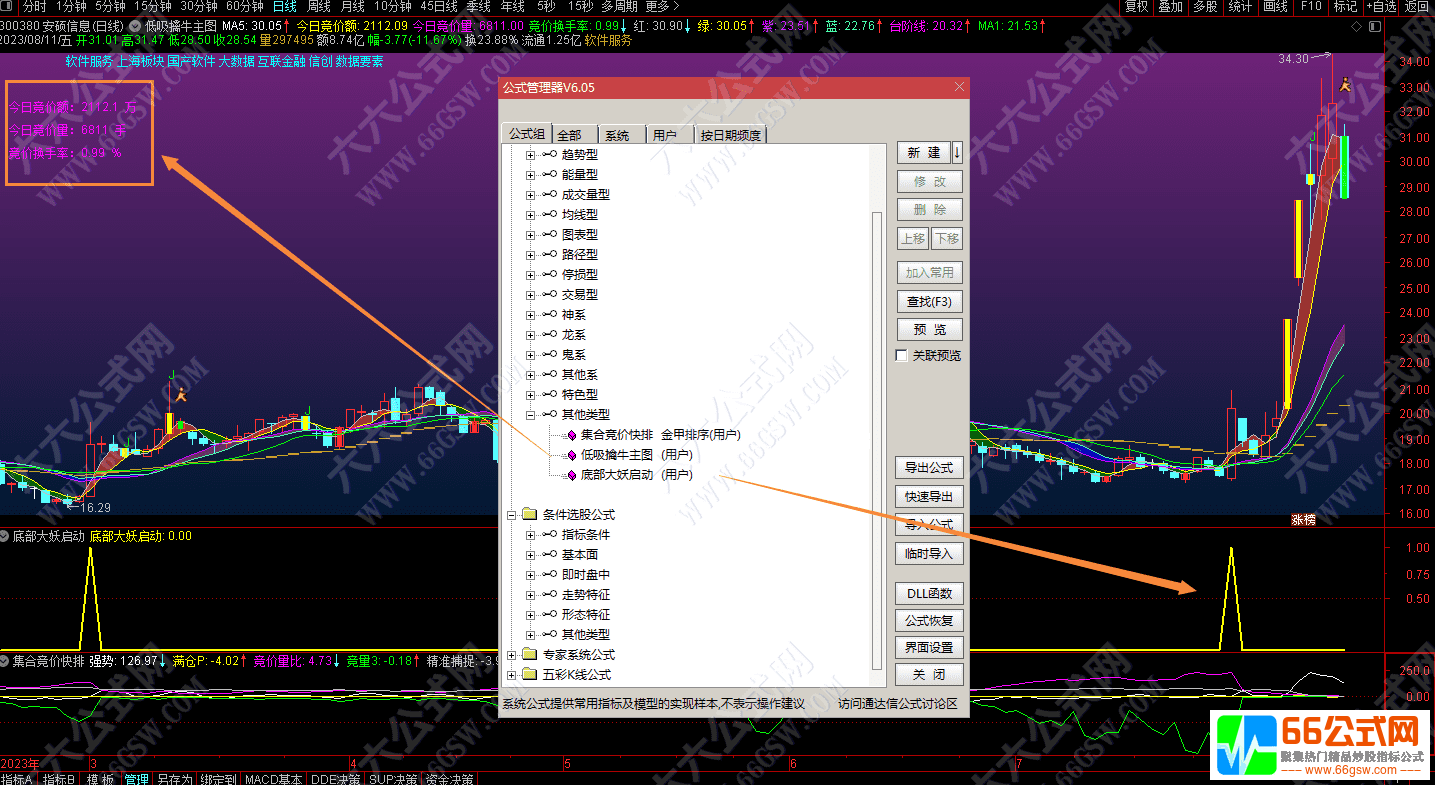Open F10 company information
1435x785 pixels.
[x=1309, y=6]
